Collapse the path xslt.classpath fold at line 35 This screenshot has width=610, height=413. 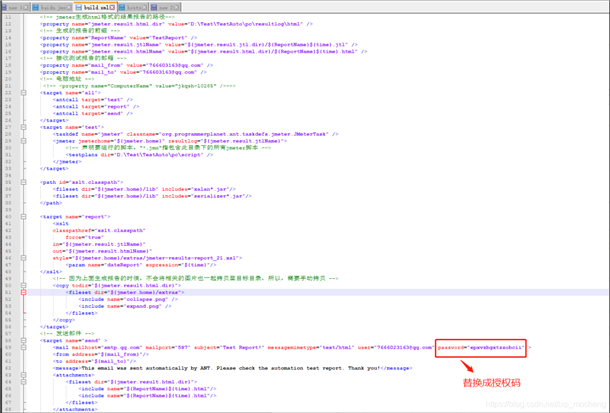[x=24, y=182]
